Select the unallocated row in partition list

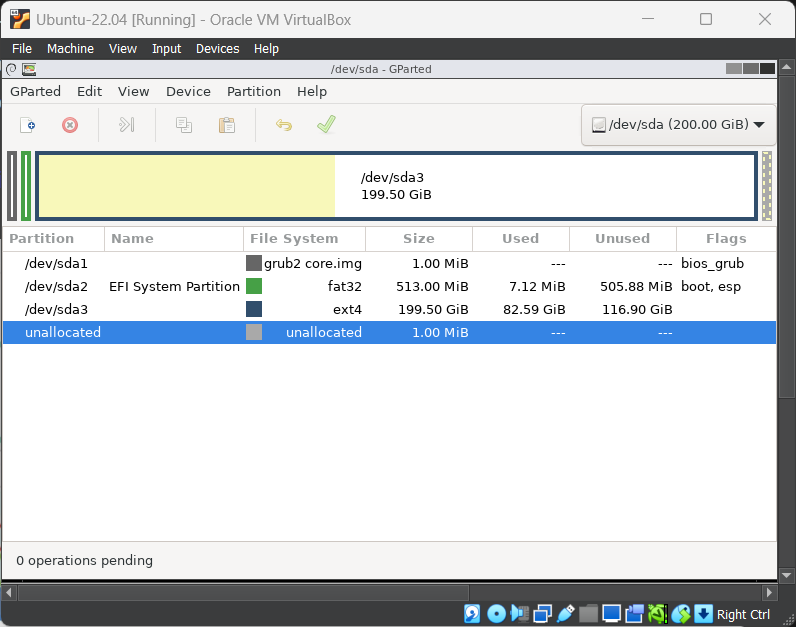click(x=389, y=332)
